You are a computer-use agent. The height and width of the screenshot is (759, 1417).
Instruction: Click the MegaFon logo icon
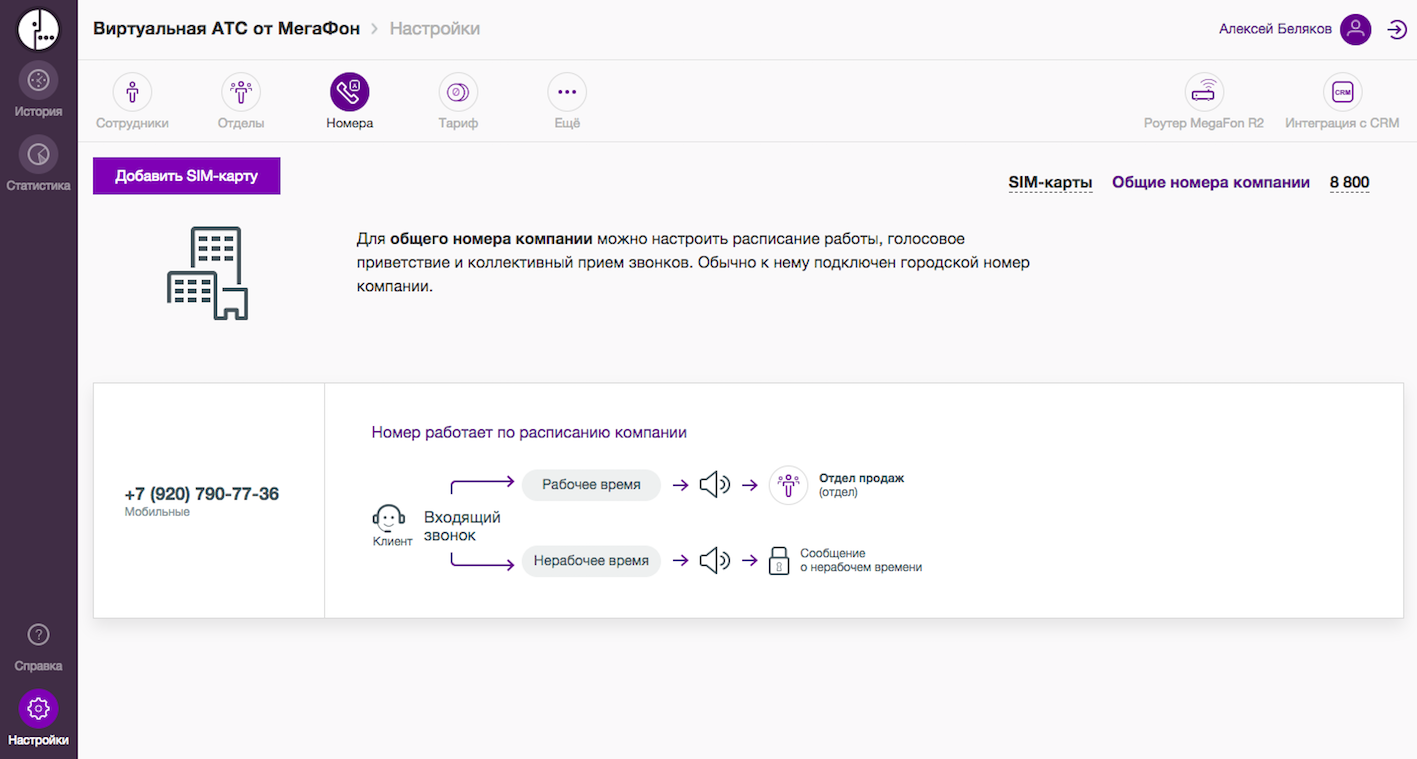38,29
